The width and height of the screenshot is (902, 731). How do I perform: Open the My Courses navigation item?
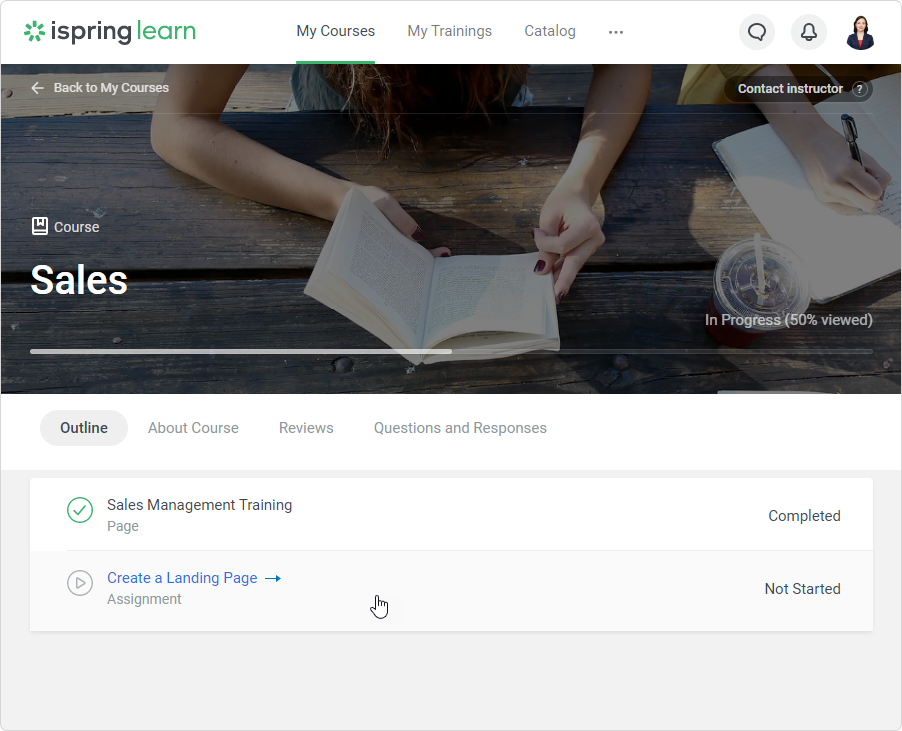tap(335, 32)
